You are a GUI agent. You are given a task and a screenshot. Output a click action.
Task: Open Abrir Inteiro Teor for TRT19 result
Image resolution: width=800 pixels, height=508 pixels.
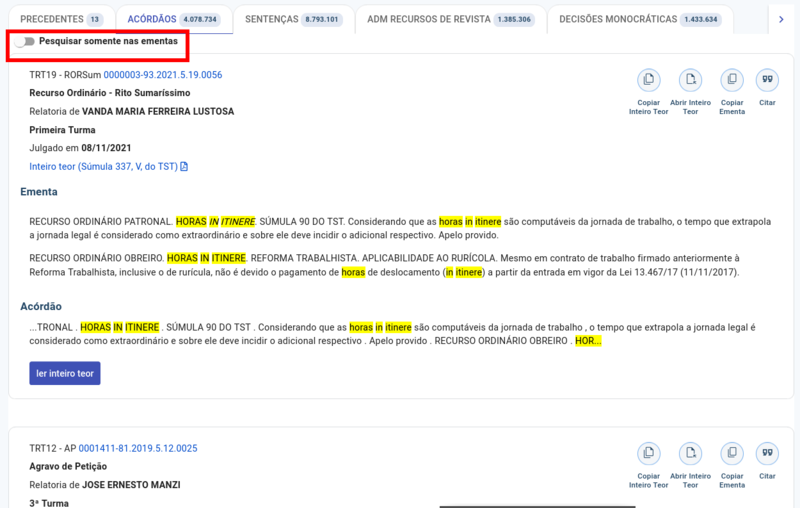[x=690, y=80]
